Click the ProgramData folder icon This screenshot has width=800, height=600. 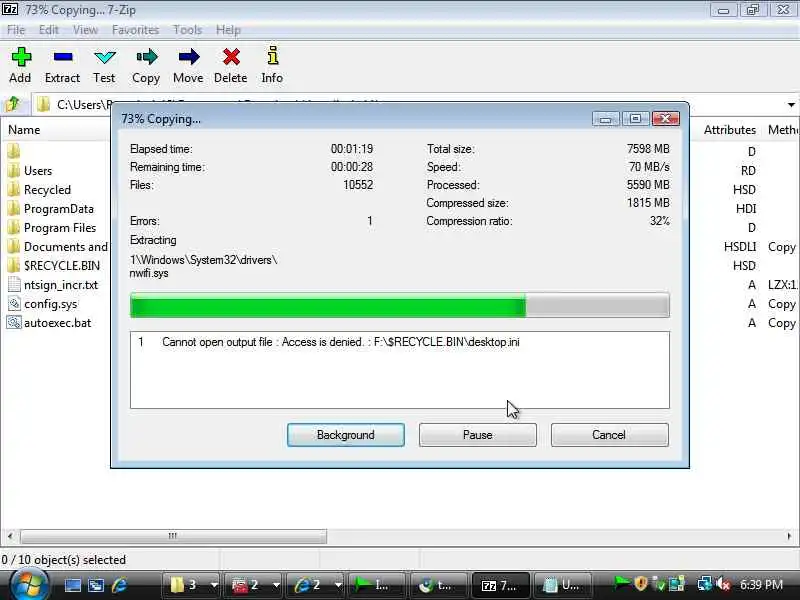(14, 209)
